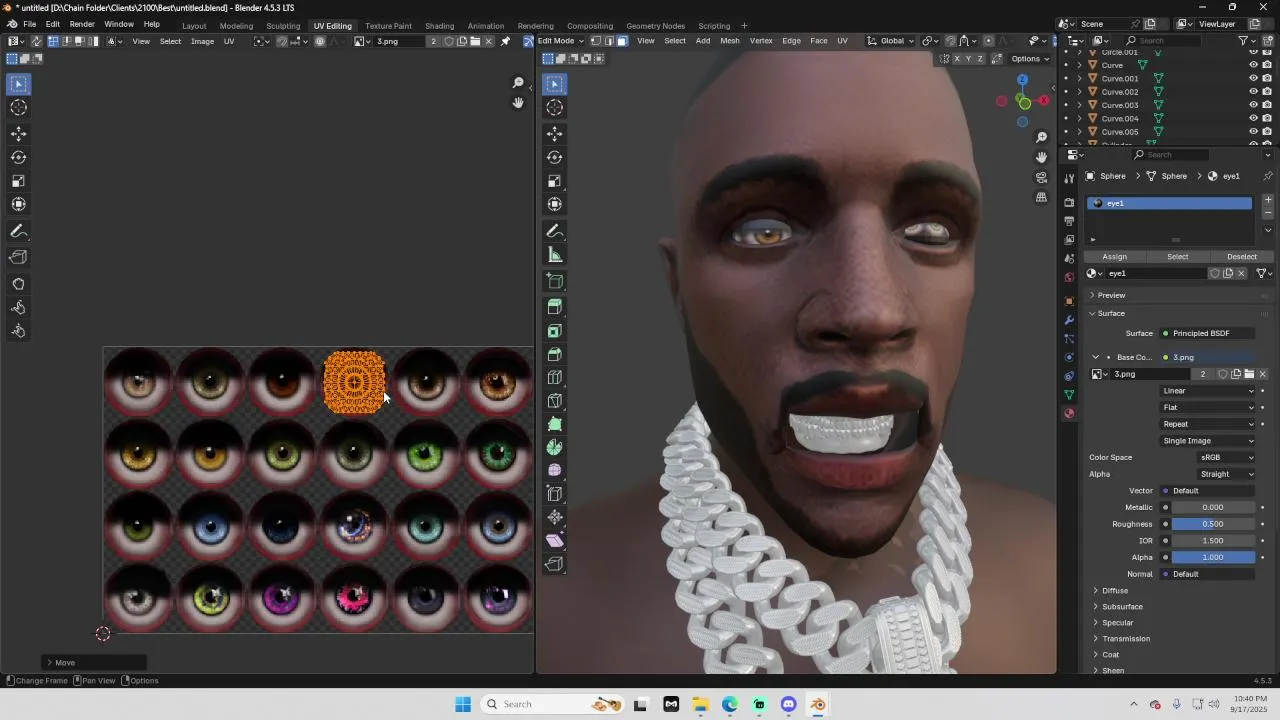Open the File menu
The height and width of the screenshot is (720, 1280).
point(30,24)
